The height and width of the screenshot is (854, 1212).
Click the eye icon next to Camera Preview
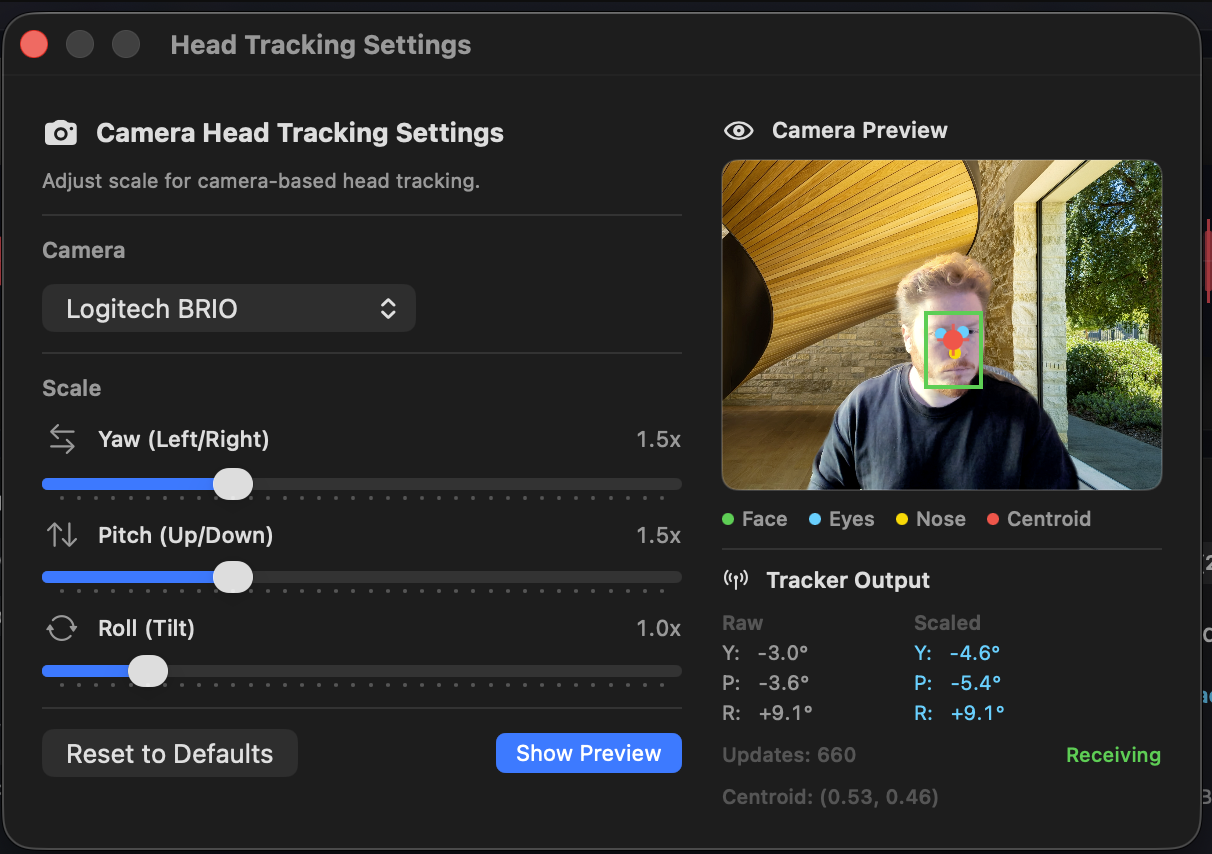pos(738,130)
